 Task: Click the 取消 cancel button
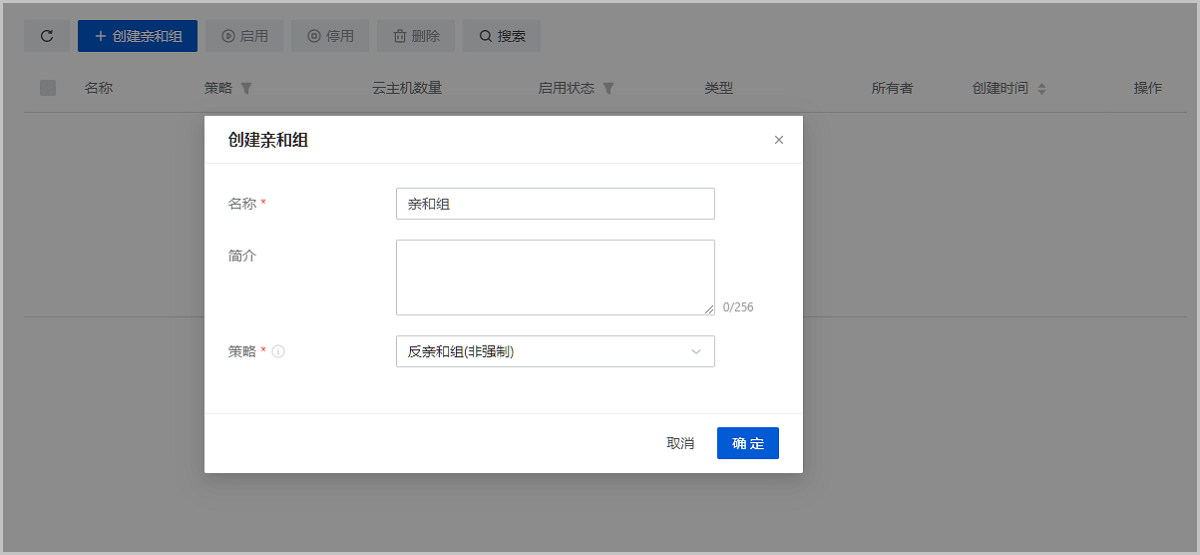tap(680, 443)
